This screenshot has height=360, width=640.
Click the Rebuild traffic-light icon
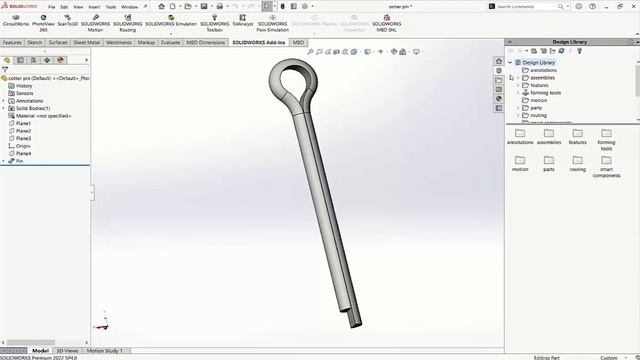[282, 6]
